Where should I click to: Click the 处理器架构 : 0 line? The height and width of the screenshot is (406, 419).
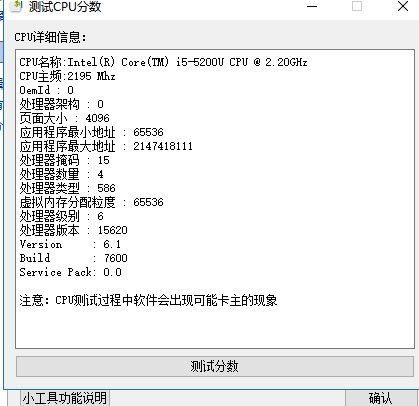(x=62, y=104)
